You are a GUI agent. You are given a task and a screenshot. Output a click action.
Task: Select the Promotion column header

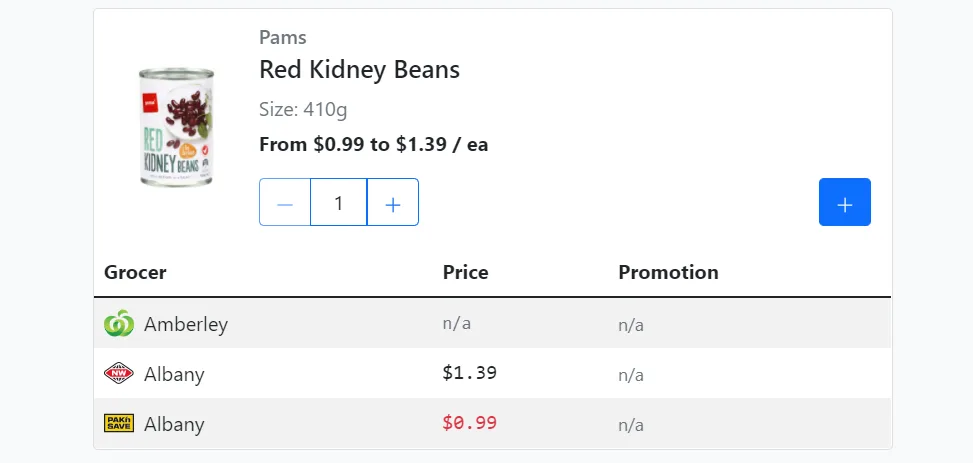point(668,272)
